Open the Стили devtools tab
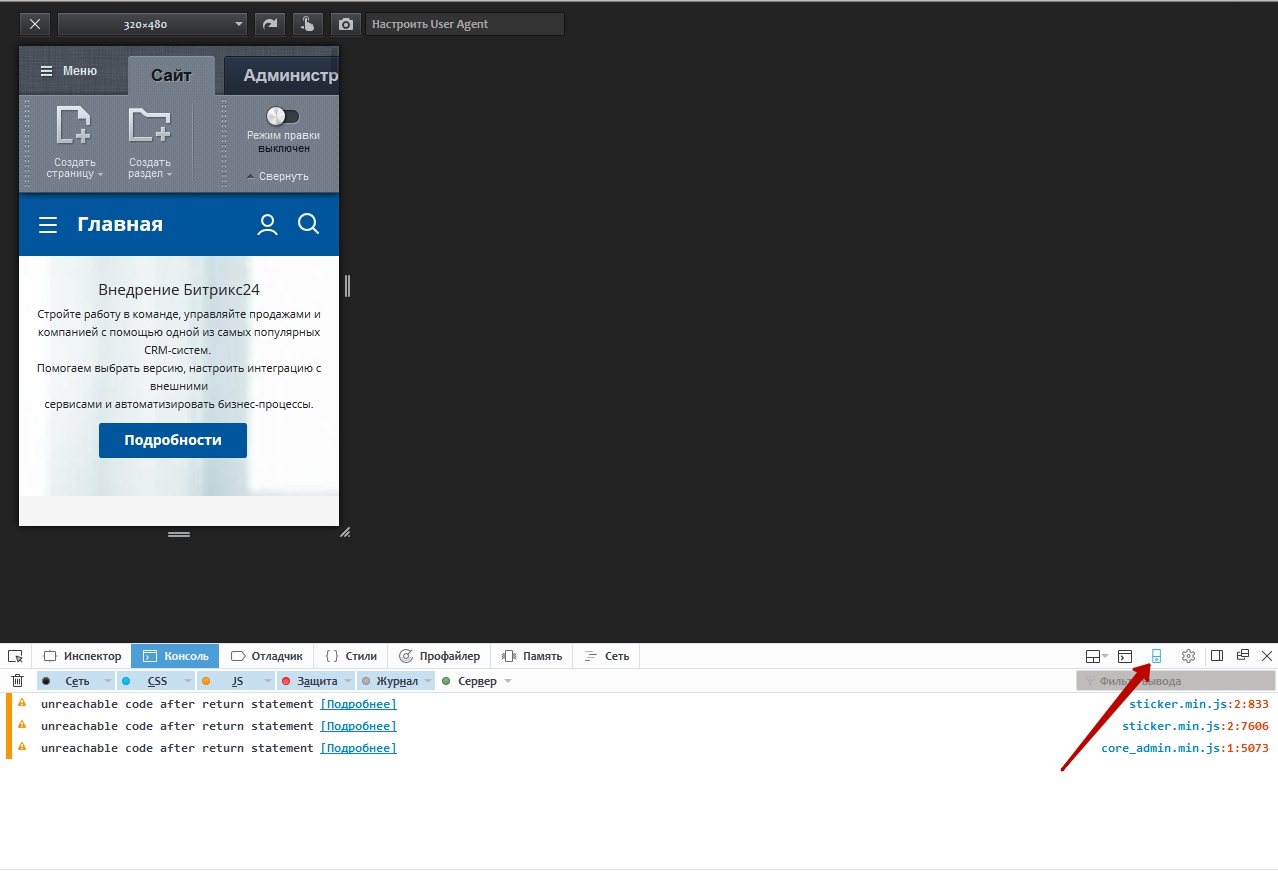The width and height of the screenshot is (1278, 871). pyautogui.click(x=351, y=656)
